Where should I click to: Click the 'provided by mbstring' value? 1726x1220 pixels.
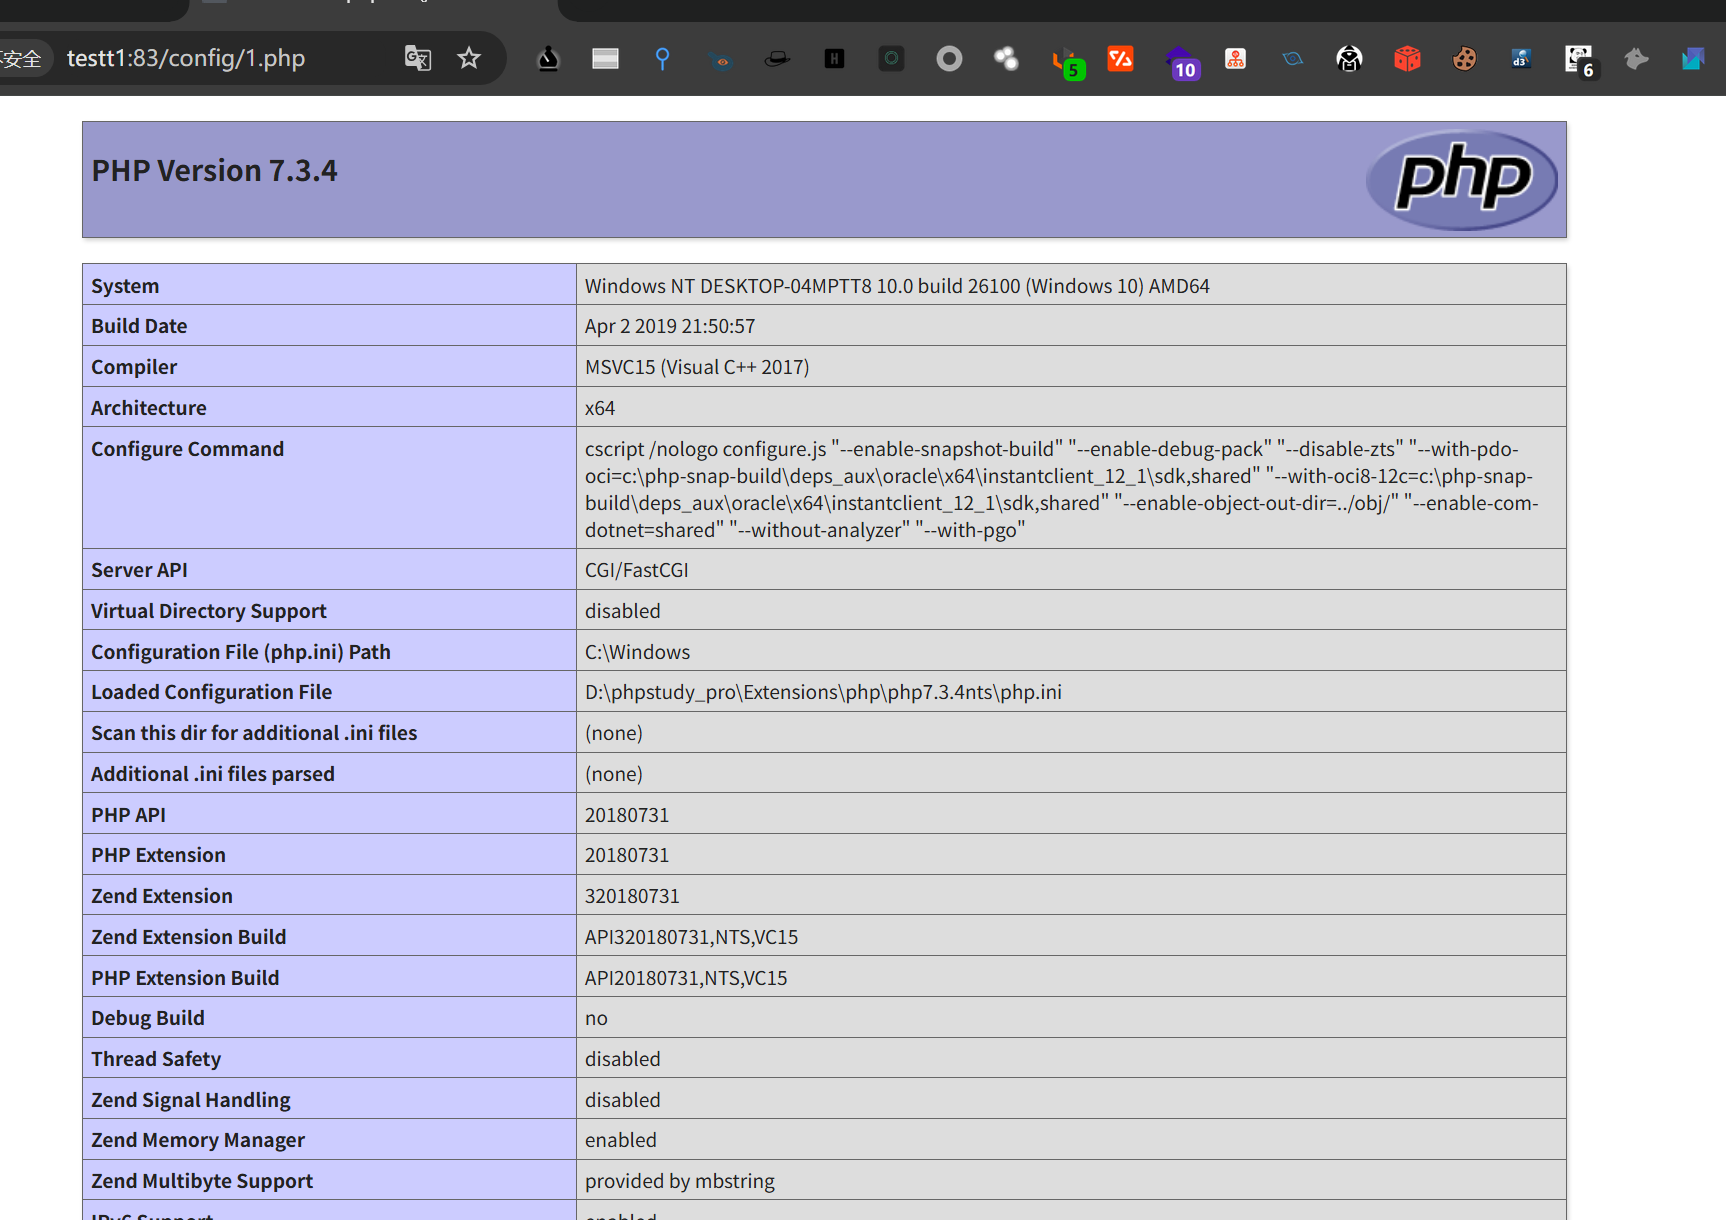tap(680, 1181)
